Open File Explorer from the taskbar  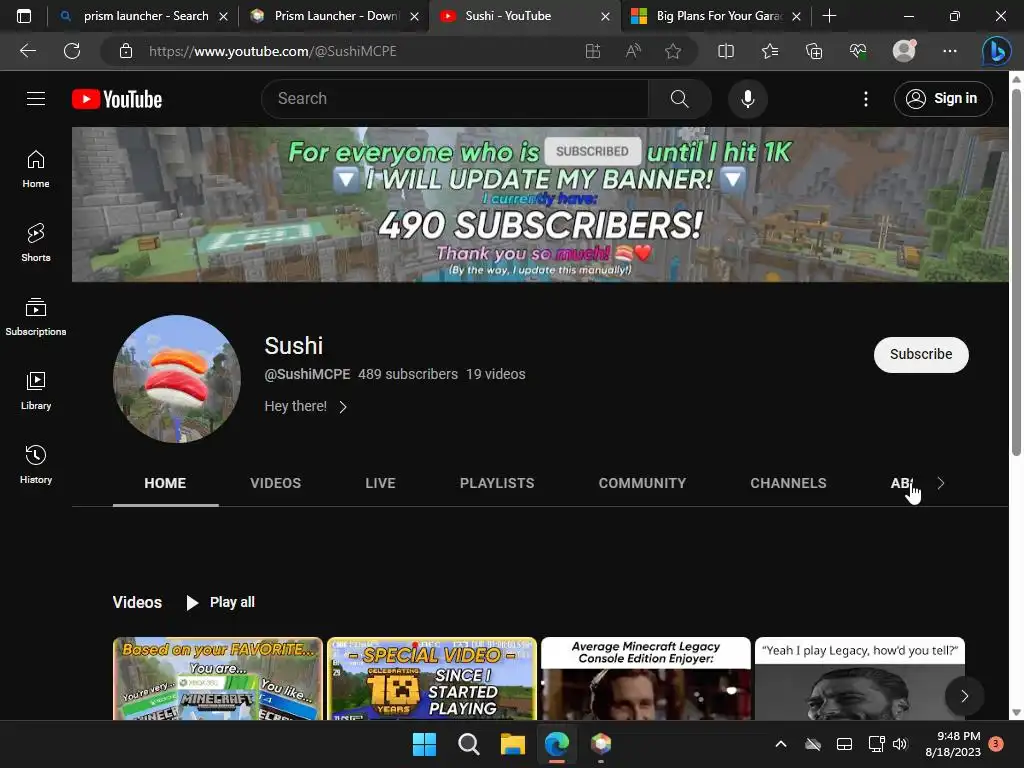(x=513, y=744)
